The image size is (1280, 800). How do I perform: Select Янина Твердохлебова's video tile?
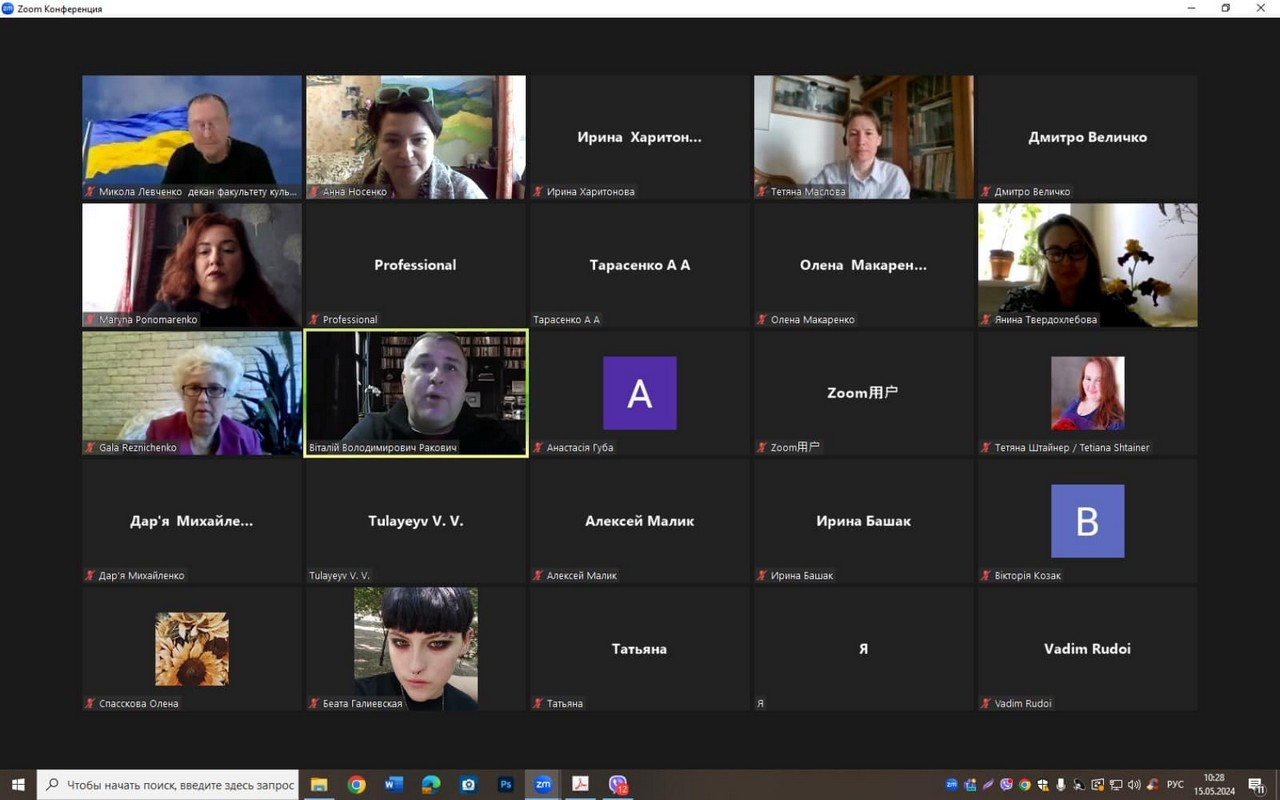(1088, 265)
